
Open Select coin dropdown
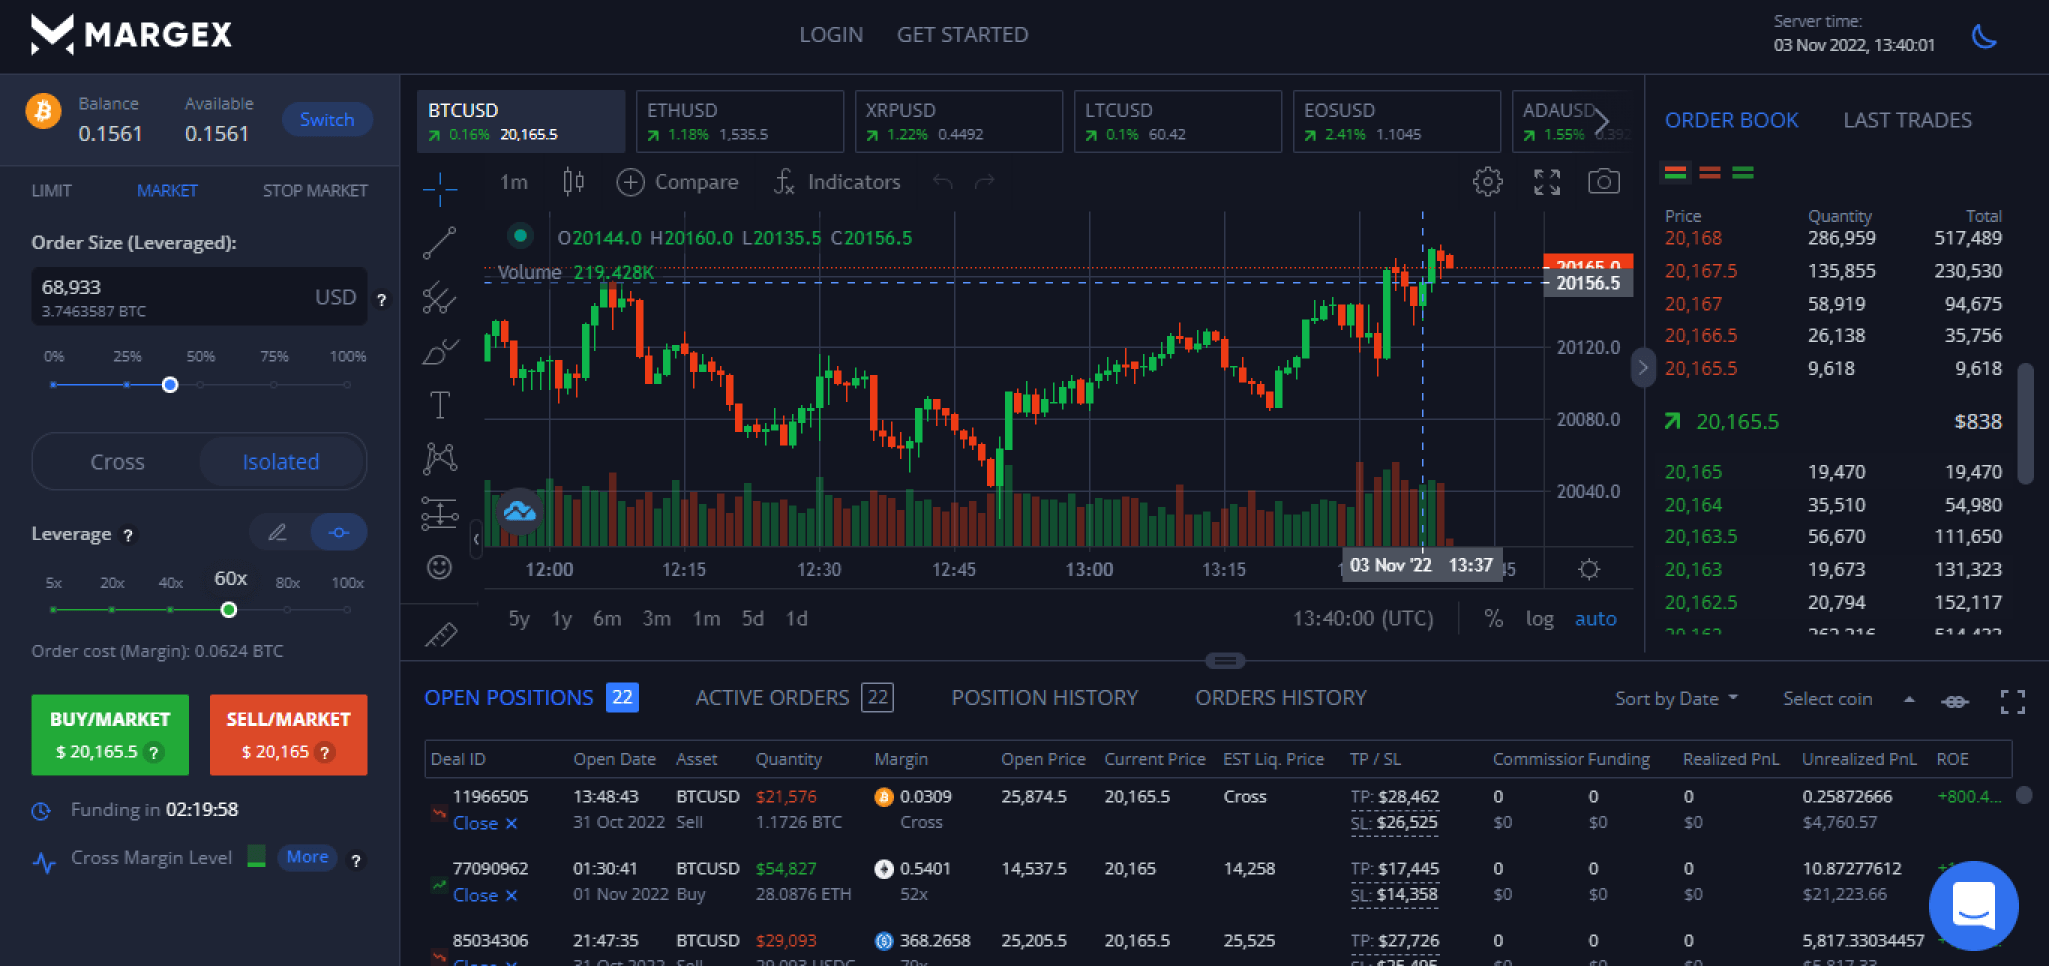[1848, 698]
